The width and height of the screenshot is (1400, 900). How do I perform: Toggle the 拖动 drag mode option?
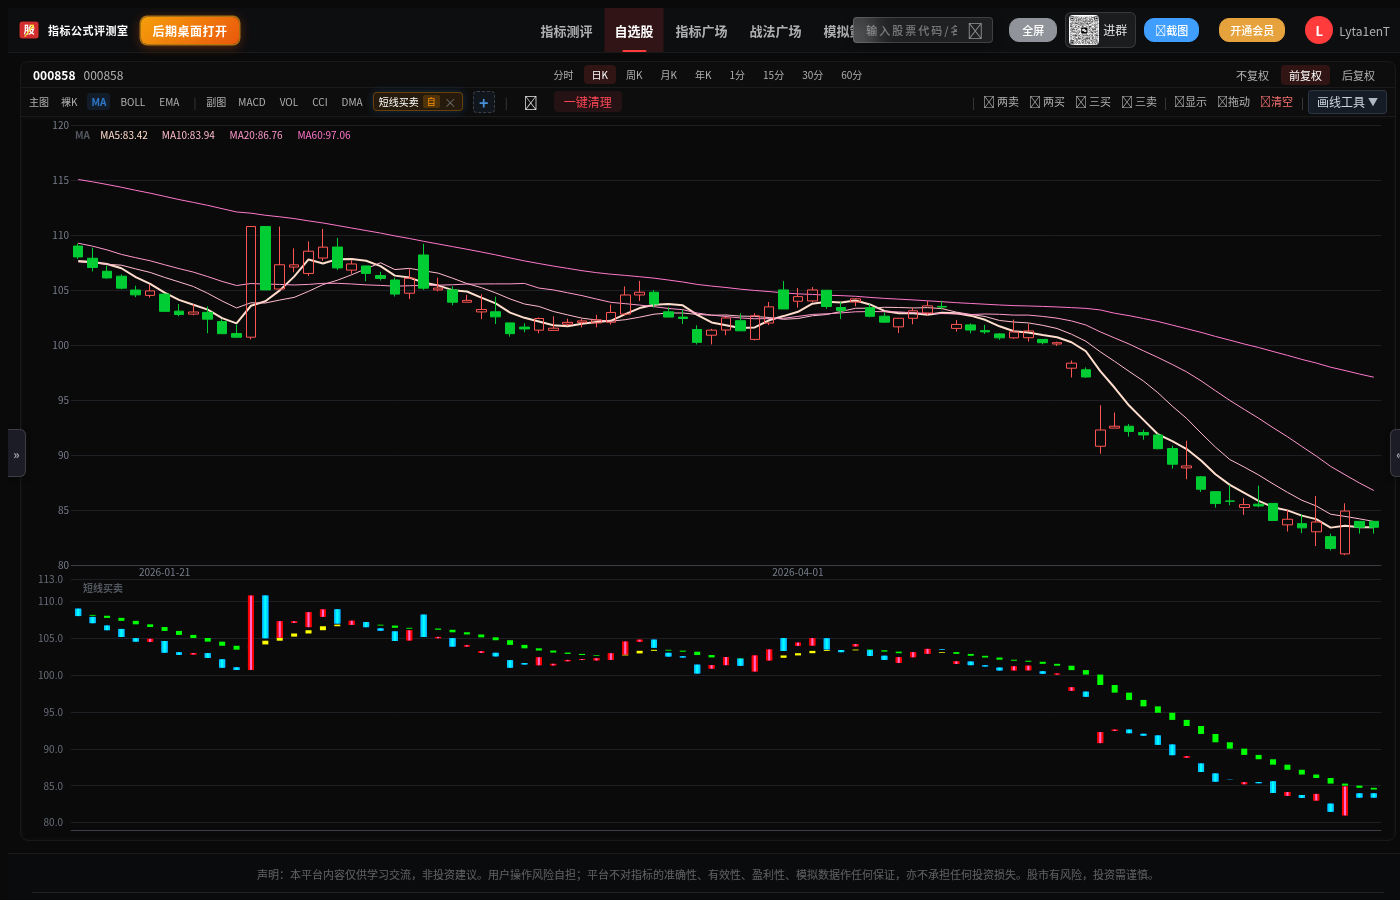1233,102
